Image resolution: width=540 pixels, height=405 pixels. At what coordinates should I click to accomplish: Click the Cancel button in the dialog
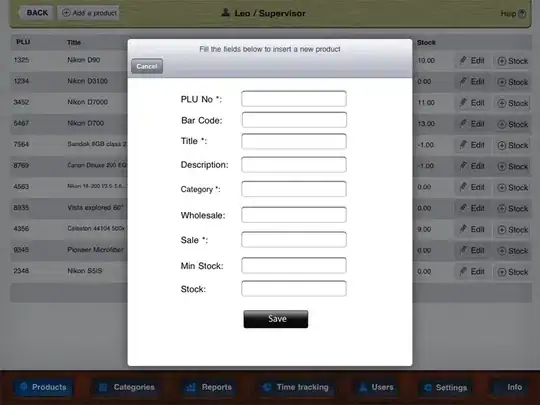tap(147, 66)
